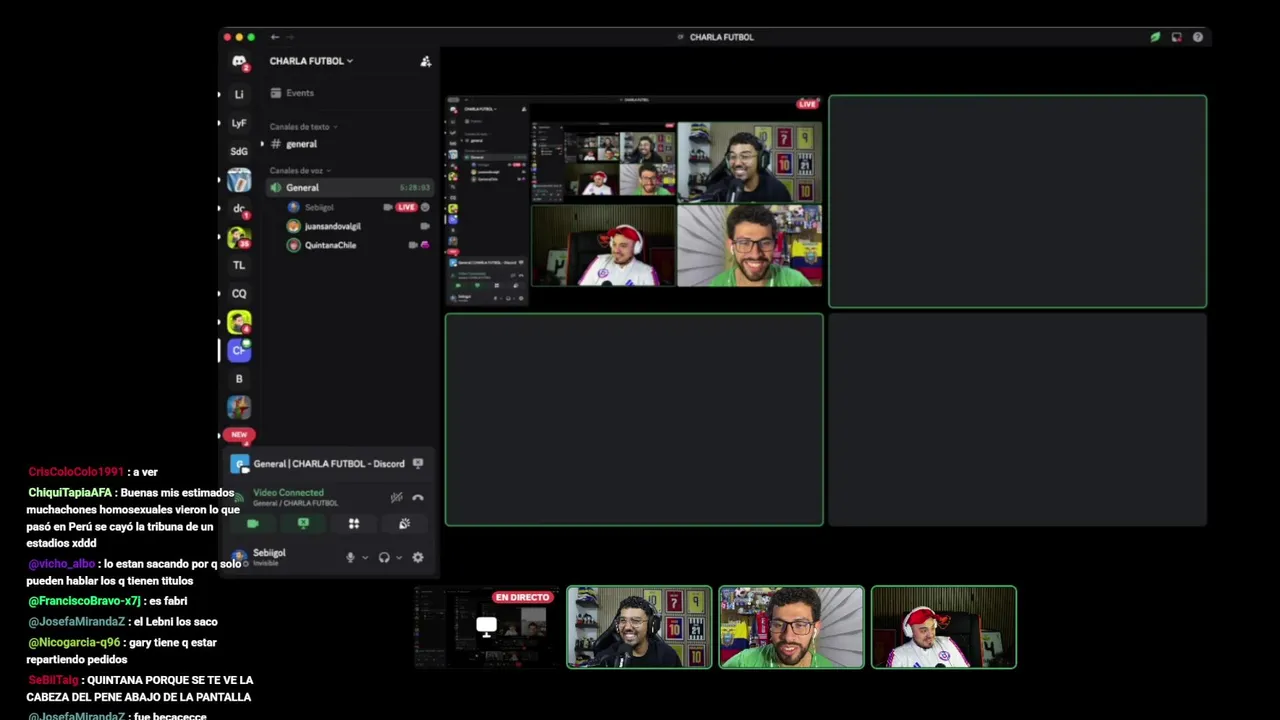Click chat username SeBiiTaig
This screenshot has width=1280, height=720.
[53, 680]
